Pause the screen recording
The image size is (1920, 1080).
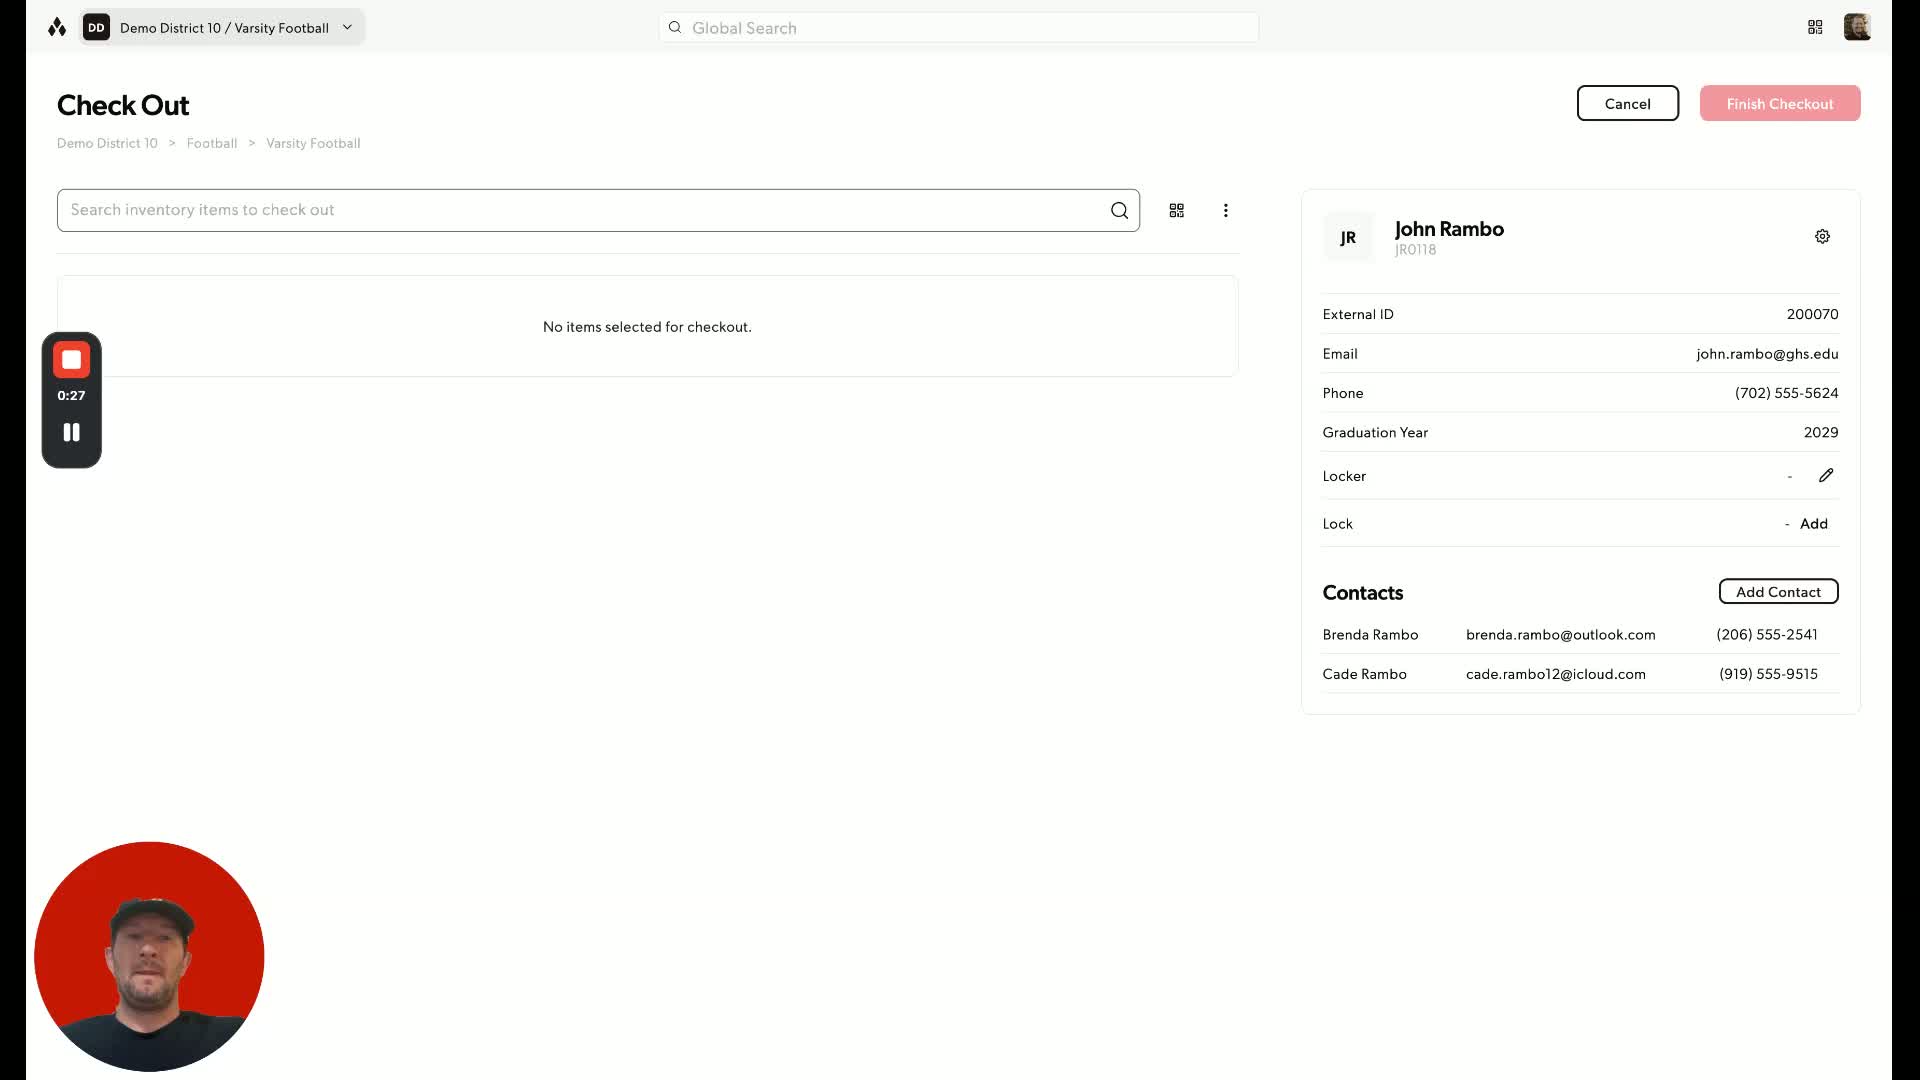[x=71, y=432]
